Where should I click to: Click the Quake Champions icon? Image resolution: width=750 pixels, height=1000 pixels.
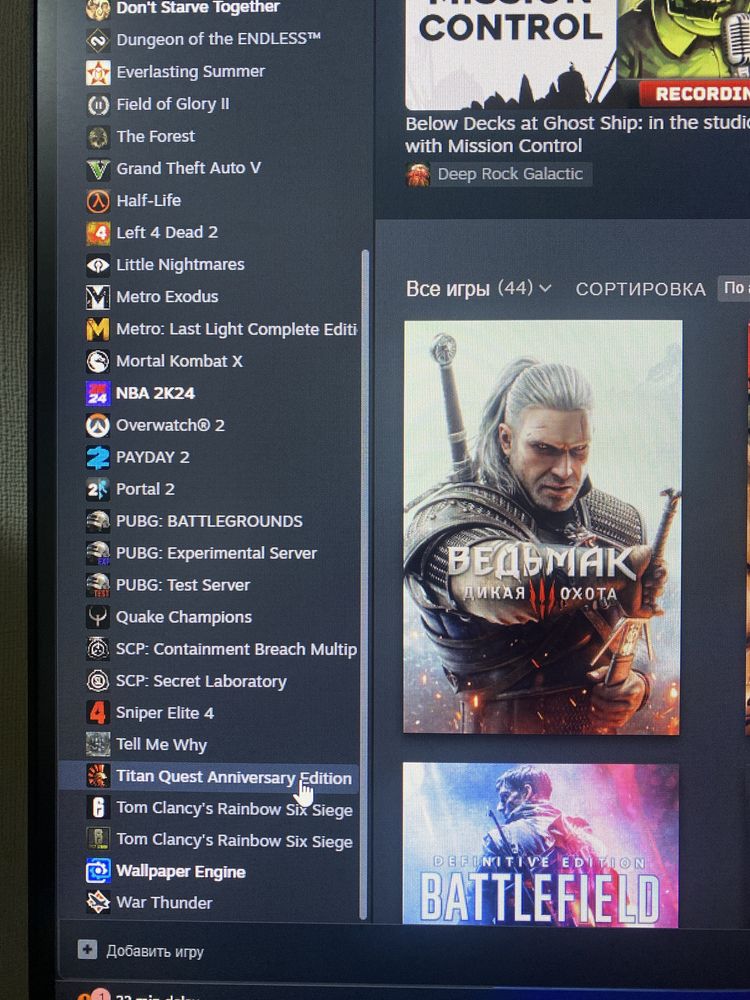coord(98,617)
